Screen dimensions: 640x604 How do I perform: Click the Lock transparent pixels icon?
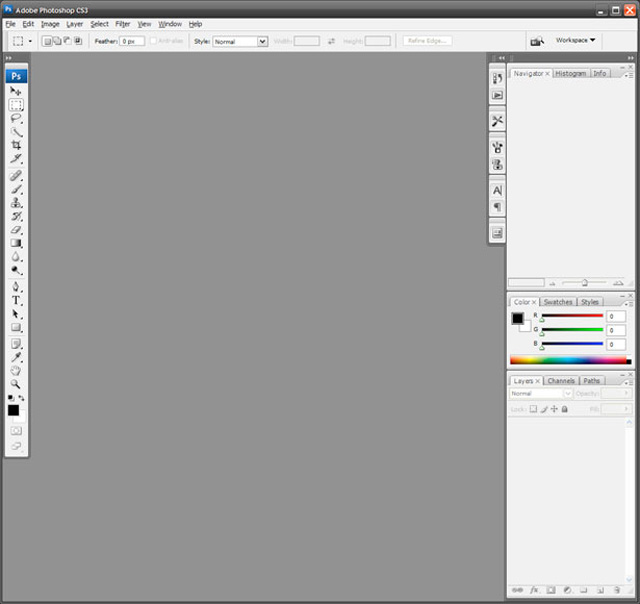(533, 409)
